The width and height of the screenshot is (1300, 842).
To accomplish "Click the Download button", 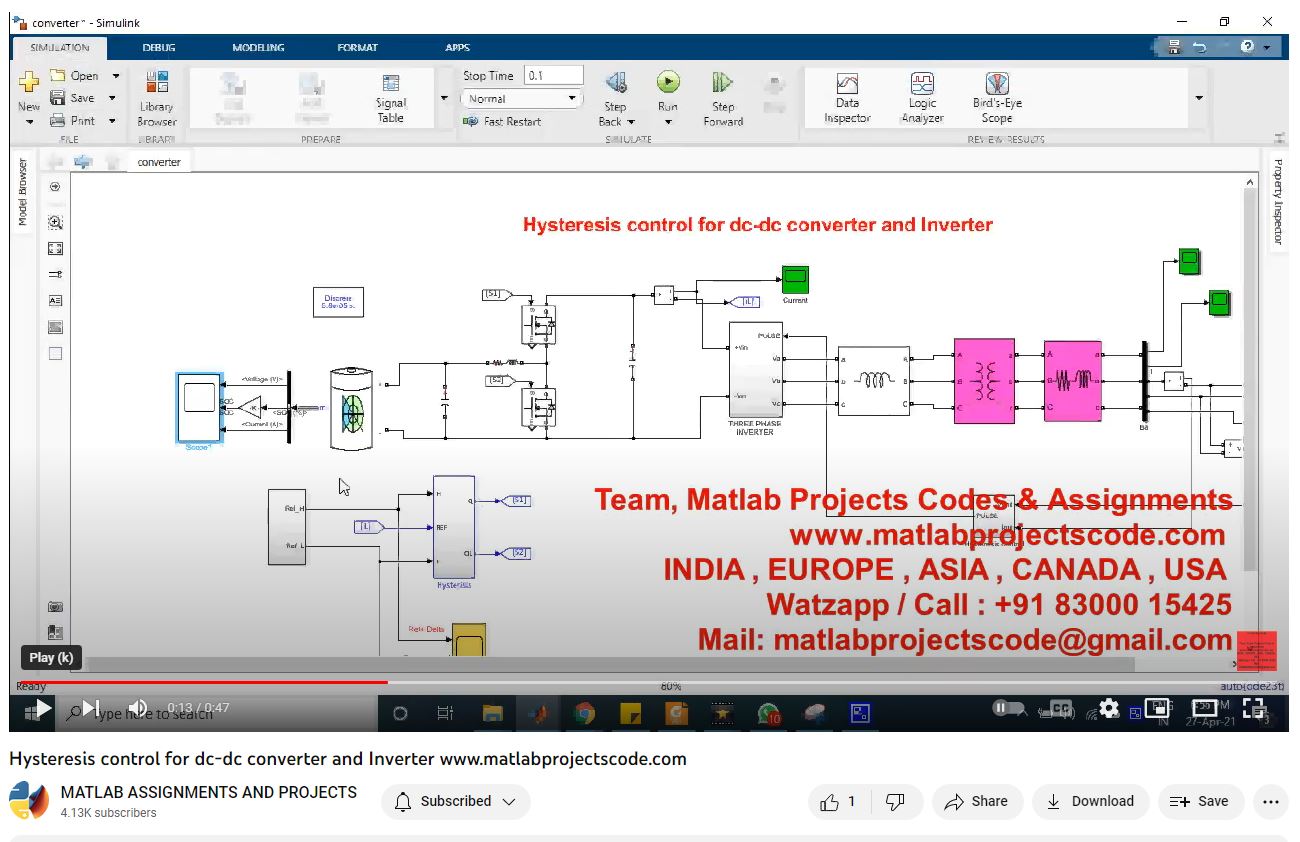I will (1090, 801).
